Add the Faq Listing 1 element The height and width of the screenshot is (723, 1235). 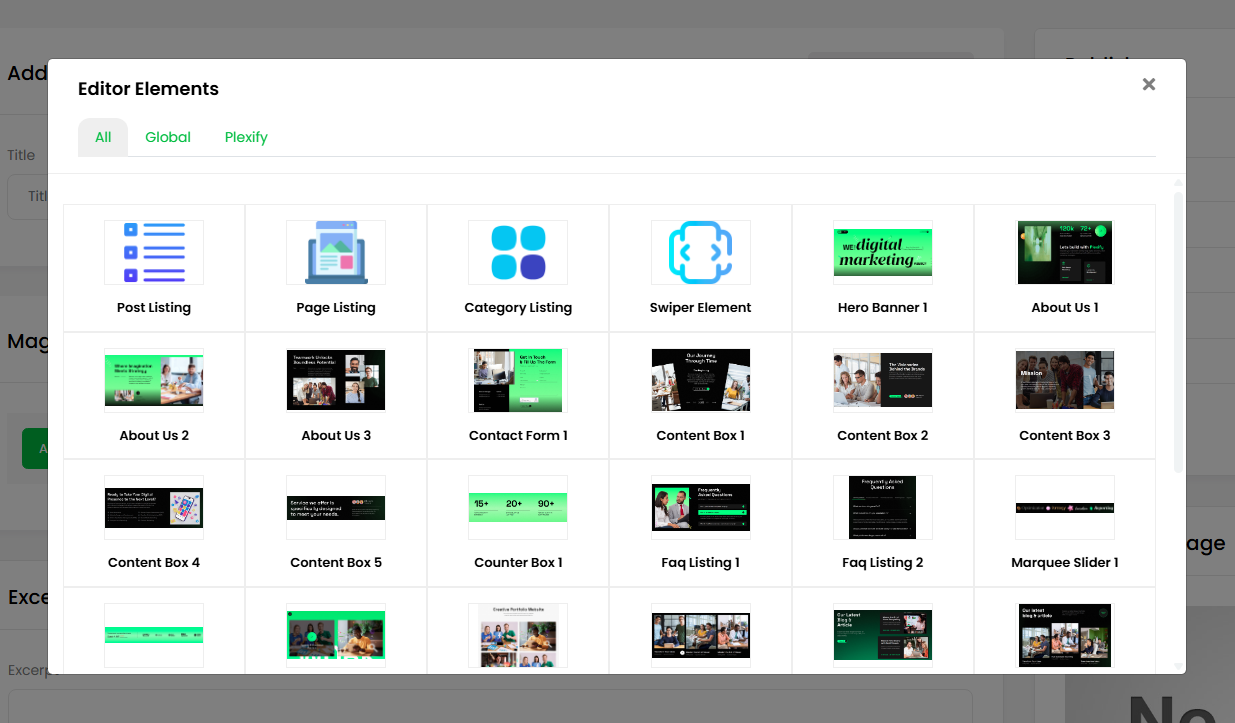click(x=700, y=508)
